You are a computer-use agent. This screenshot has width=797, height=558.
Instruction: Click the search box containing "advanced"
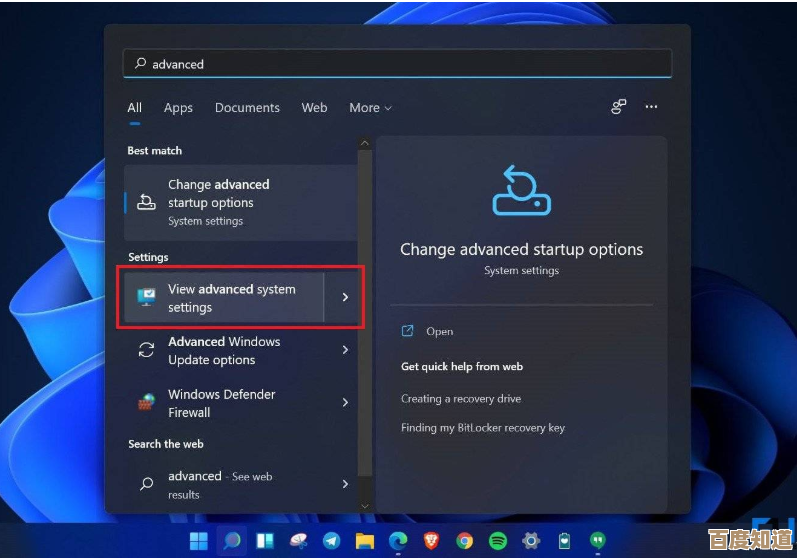point(397,64)
